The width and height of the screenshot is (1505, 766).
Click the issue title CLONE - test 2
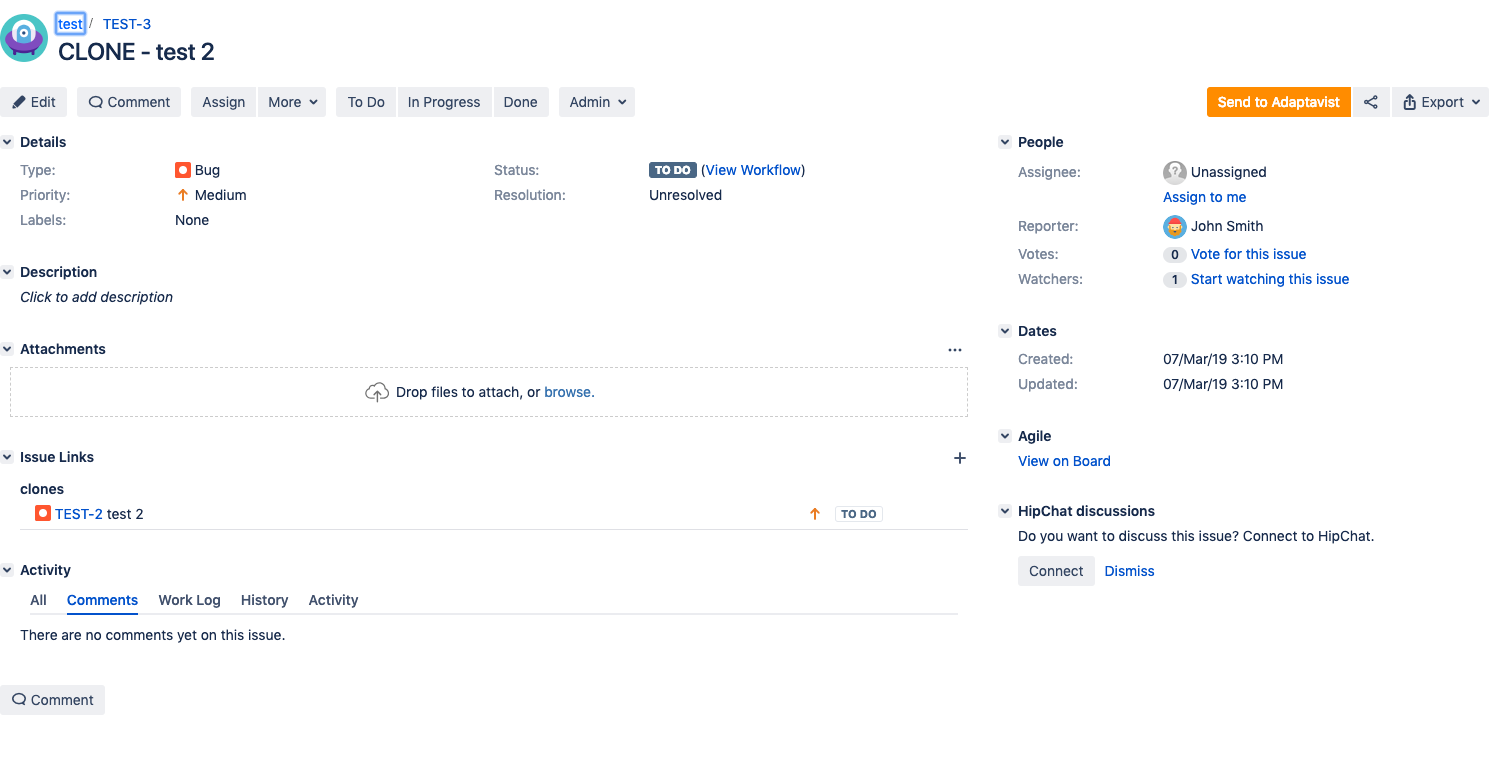(136, 52)
